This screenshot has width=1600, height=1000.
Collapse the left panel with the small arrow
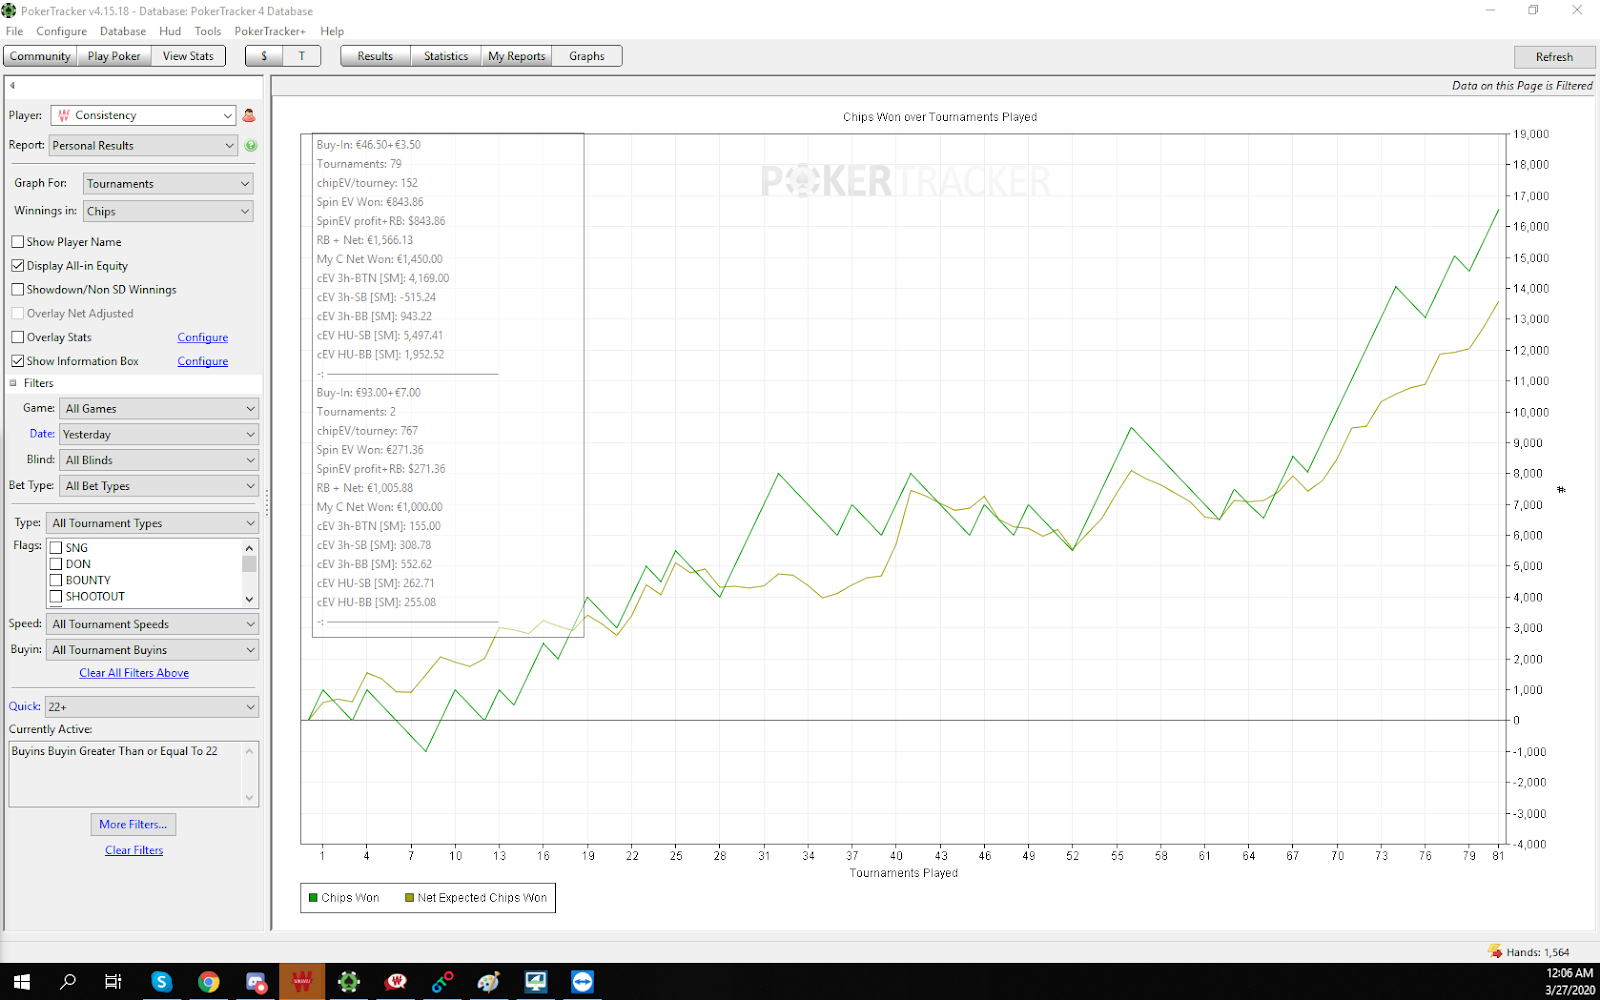[x=12, y=86]
